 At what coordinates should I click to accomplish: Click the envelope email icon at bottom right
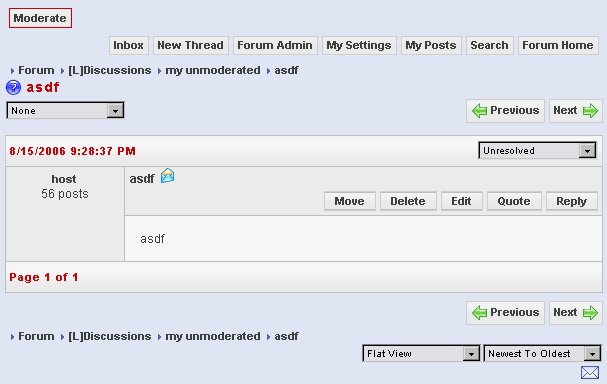pos(590,372)
